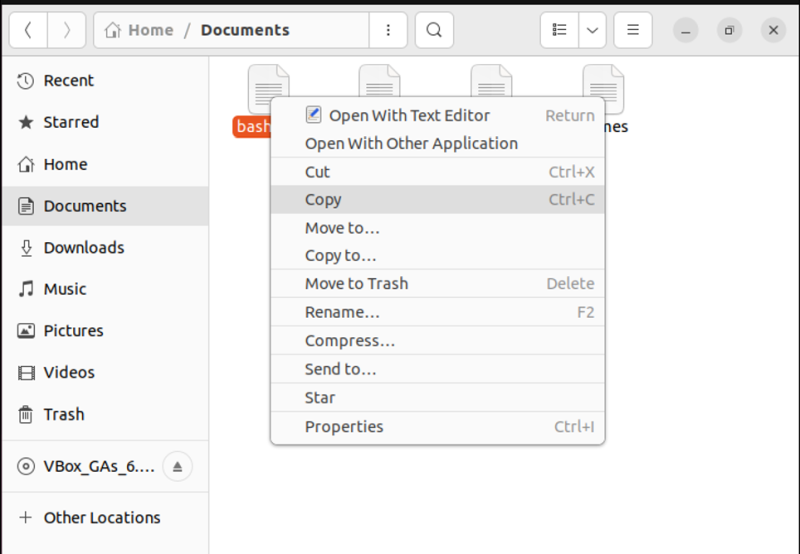The image size is (800, 554).
Task: Select Rename… in the context menu
Action: point(342,312)
